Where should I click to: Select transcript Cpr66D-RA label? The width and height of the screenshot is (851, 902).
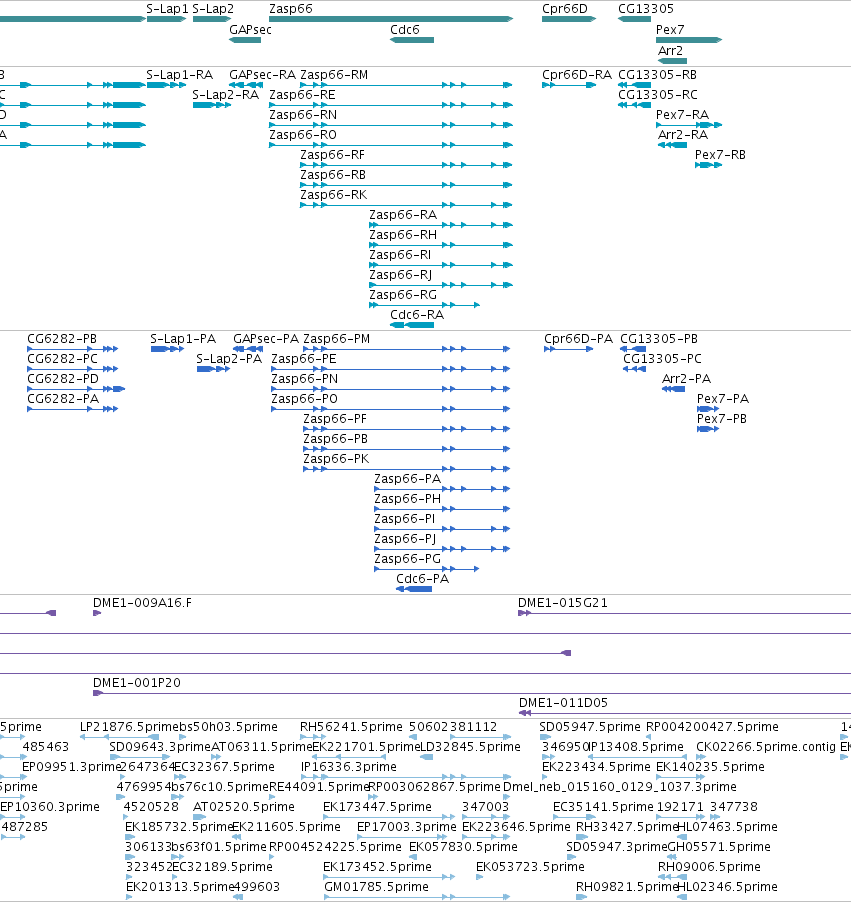[577, 75]
